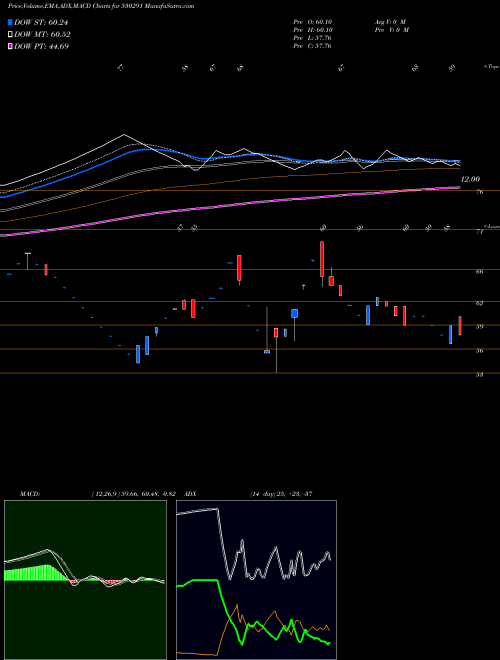Click the magenta DOW PT legend swatch

pos(10,46)
